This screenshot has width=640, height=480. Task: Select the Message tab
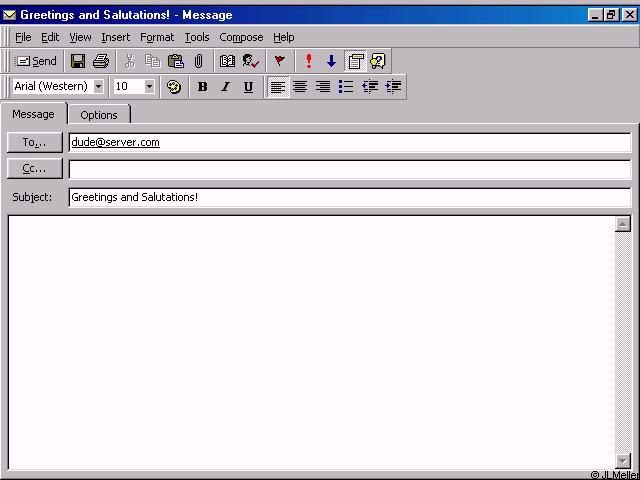(x=33, y=114)
